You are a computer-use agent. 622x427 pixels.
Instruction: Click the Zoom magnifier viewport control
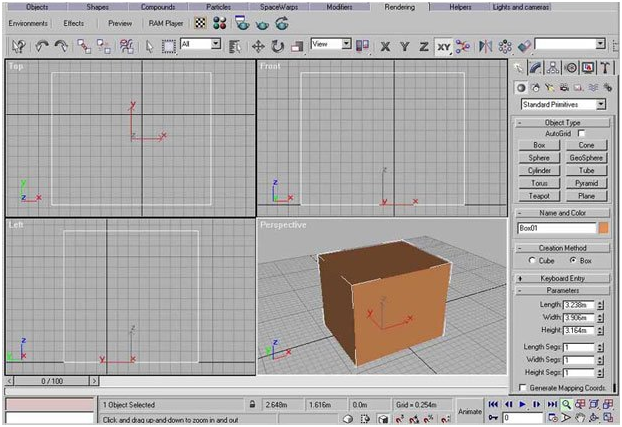566,404
